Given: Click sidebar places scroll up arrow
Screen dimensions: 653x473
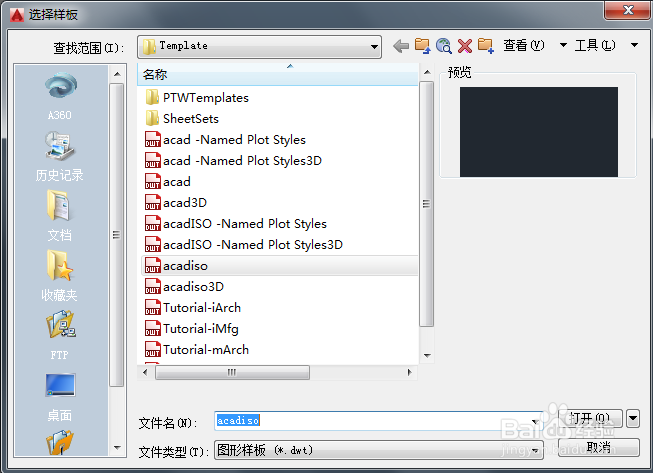Looking at the screenshot, I should 117,74.
